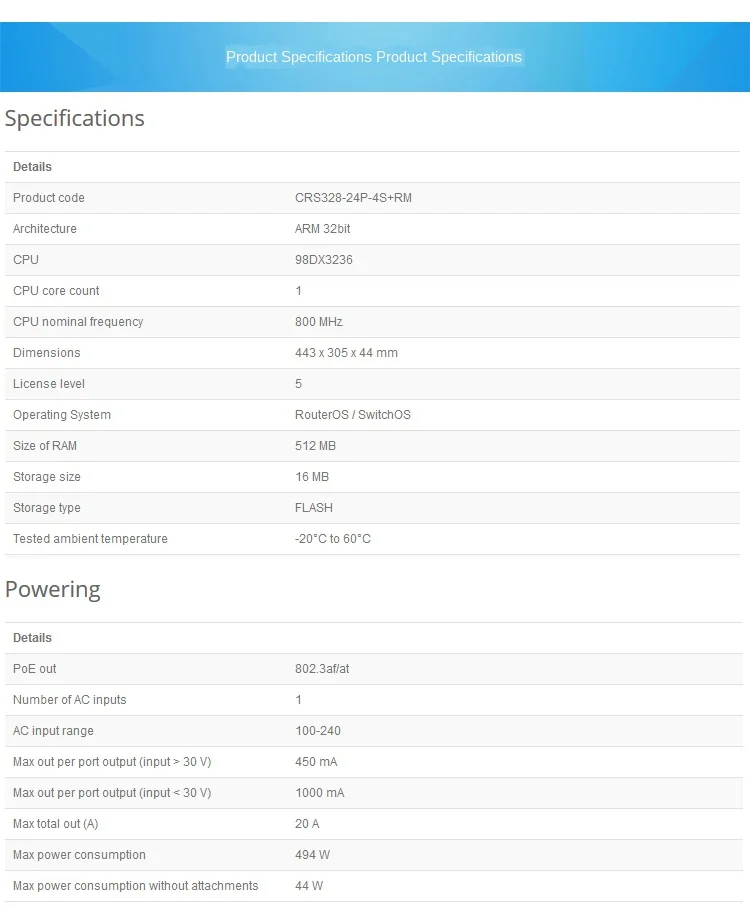
Task: Select the Max total out 20 A value
Action: click(307, 824)
